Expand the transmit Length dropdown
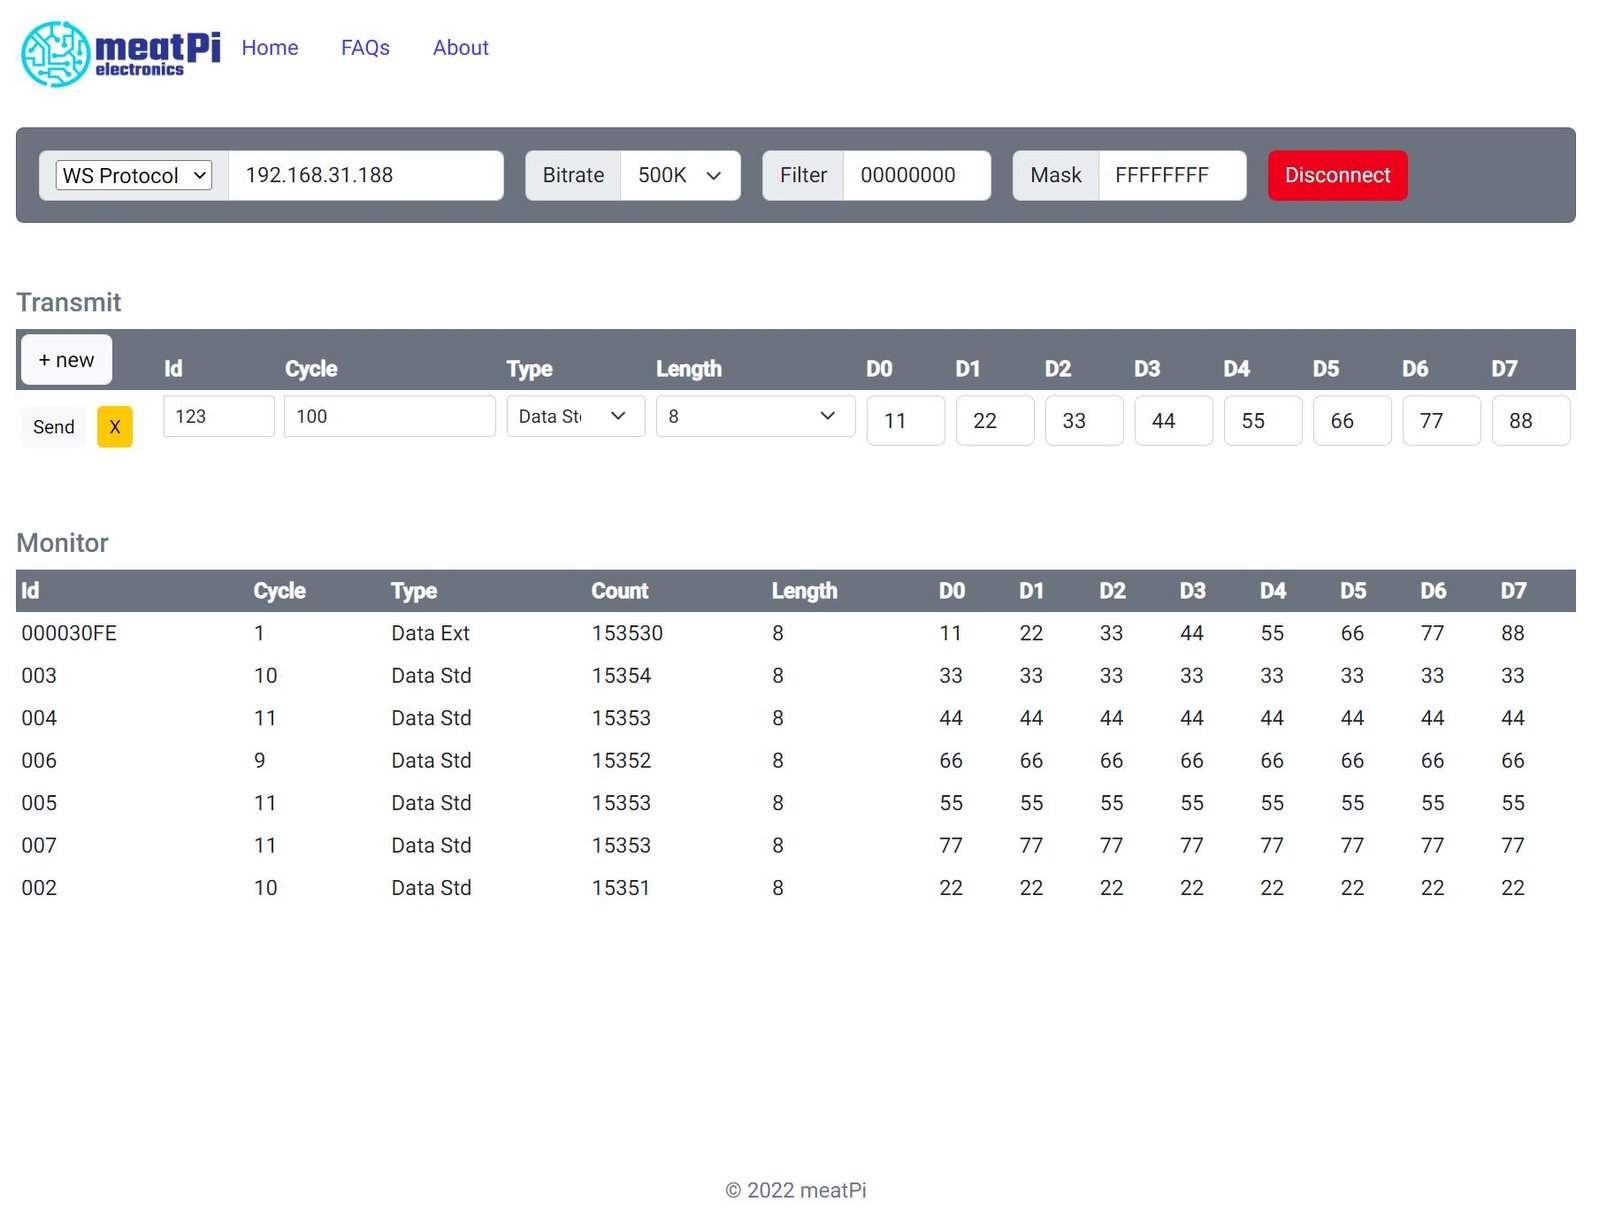The image size is (1599, 1217). coord(755,417)
